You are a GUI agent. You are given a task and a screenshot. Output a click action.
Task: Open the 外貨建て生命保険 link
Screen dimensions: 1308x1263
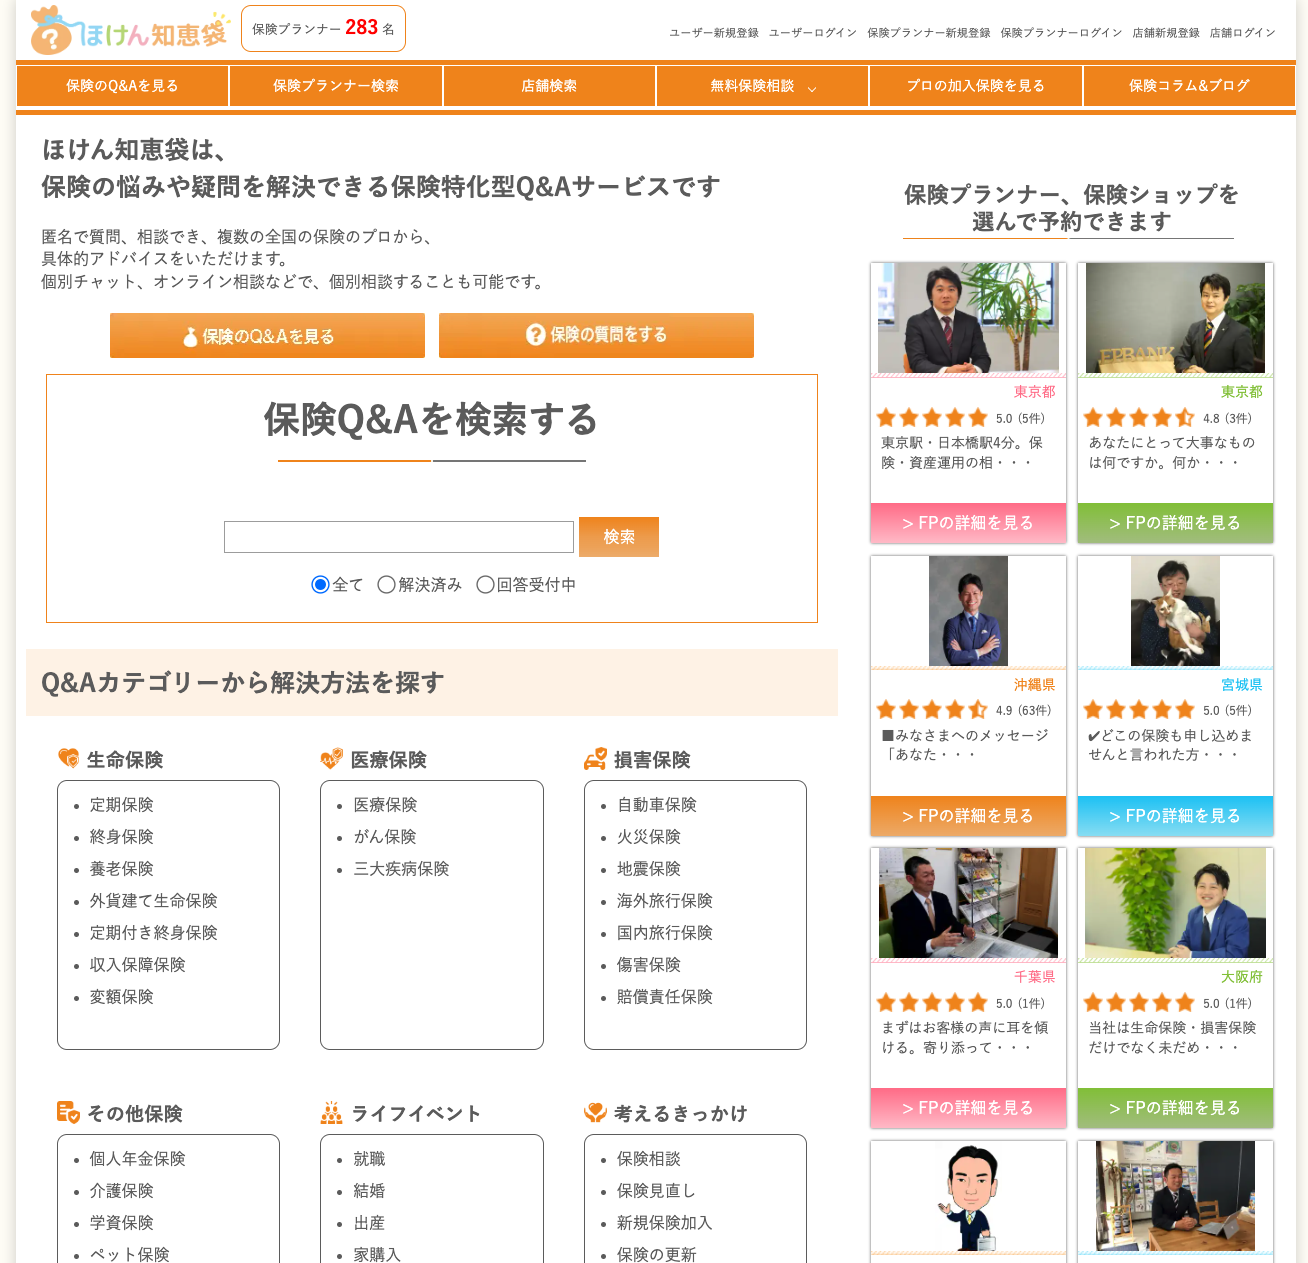[154, 901]
